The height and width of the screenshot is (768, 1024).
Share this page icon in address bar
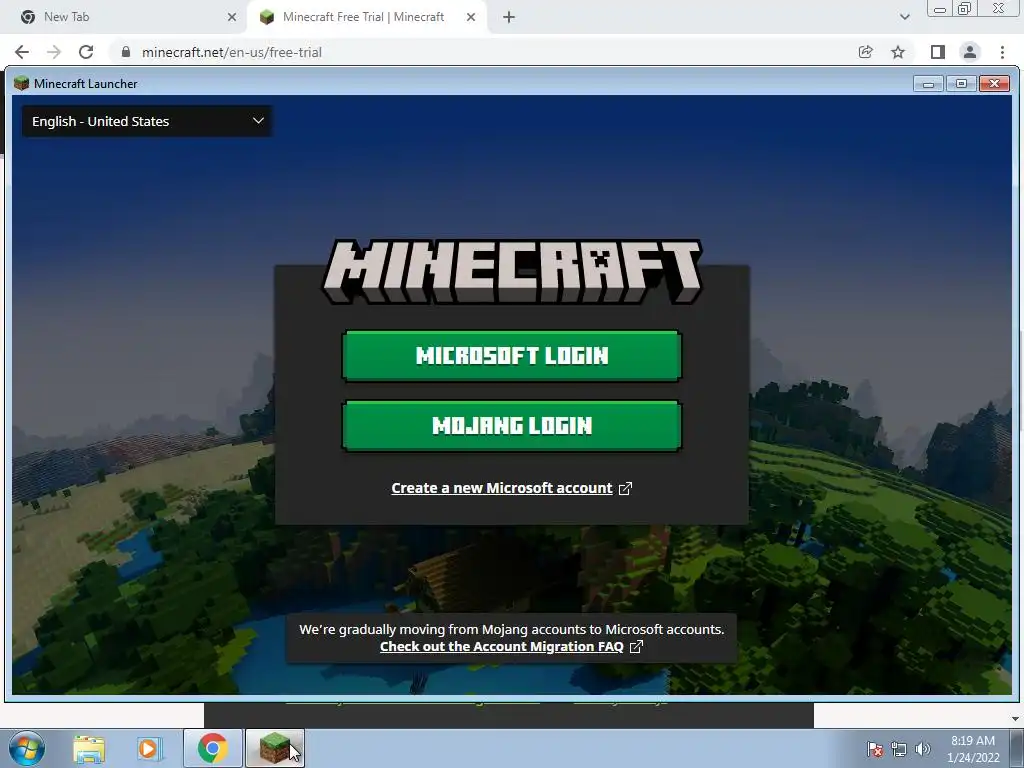(865, 52)
